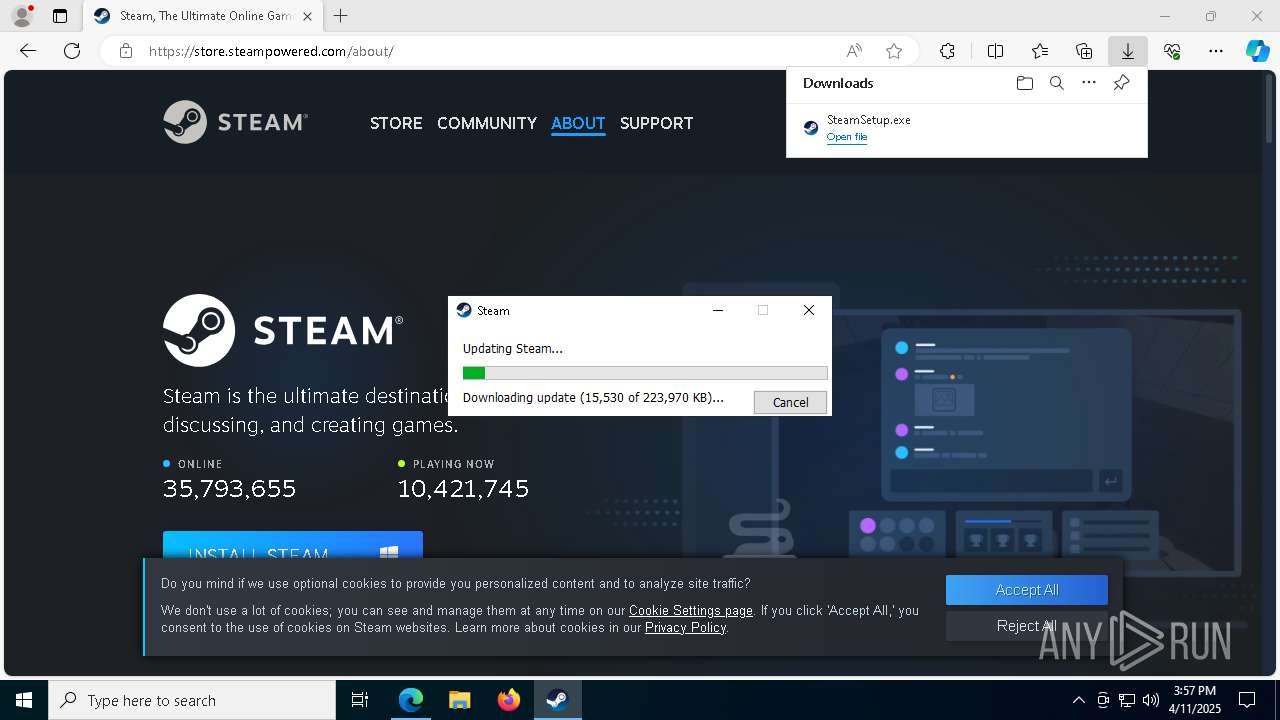Viewport: 1280px width, 720px height.
Task: Open Edge Settings and more menu
Action: click(1216, 51)
